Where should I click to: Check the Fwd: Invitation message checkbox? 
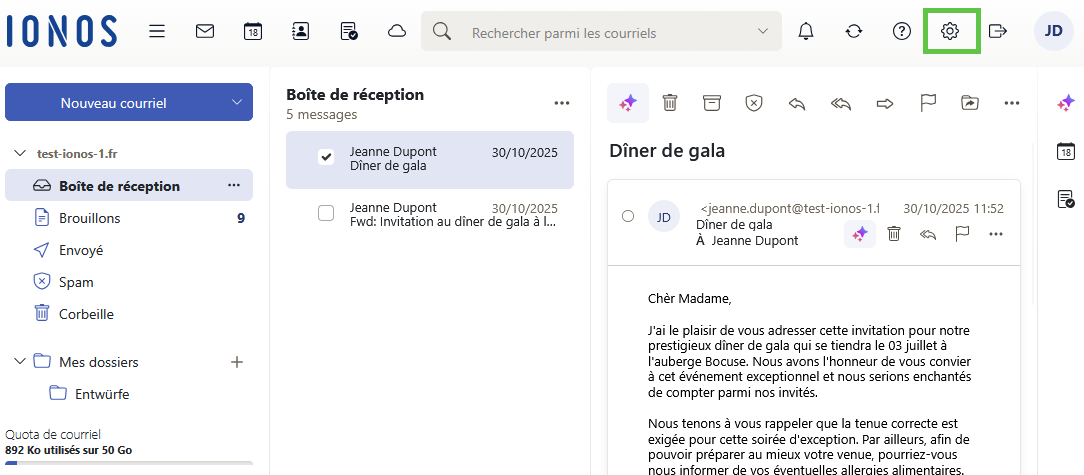326,213
